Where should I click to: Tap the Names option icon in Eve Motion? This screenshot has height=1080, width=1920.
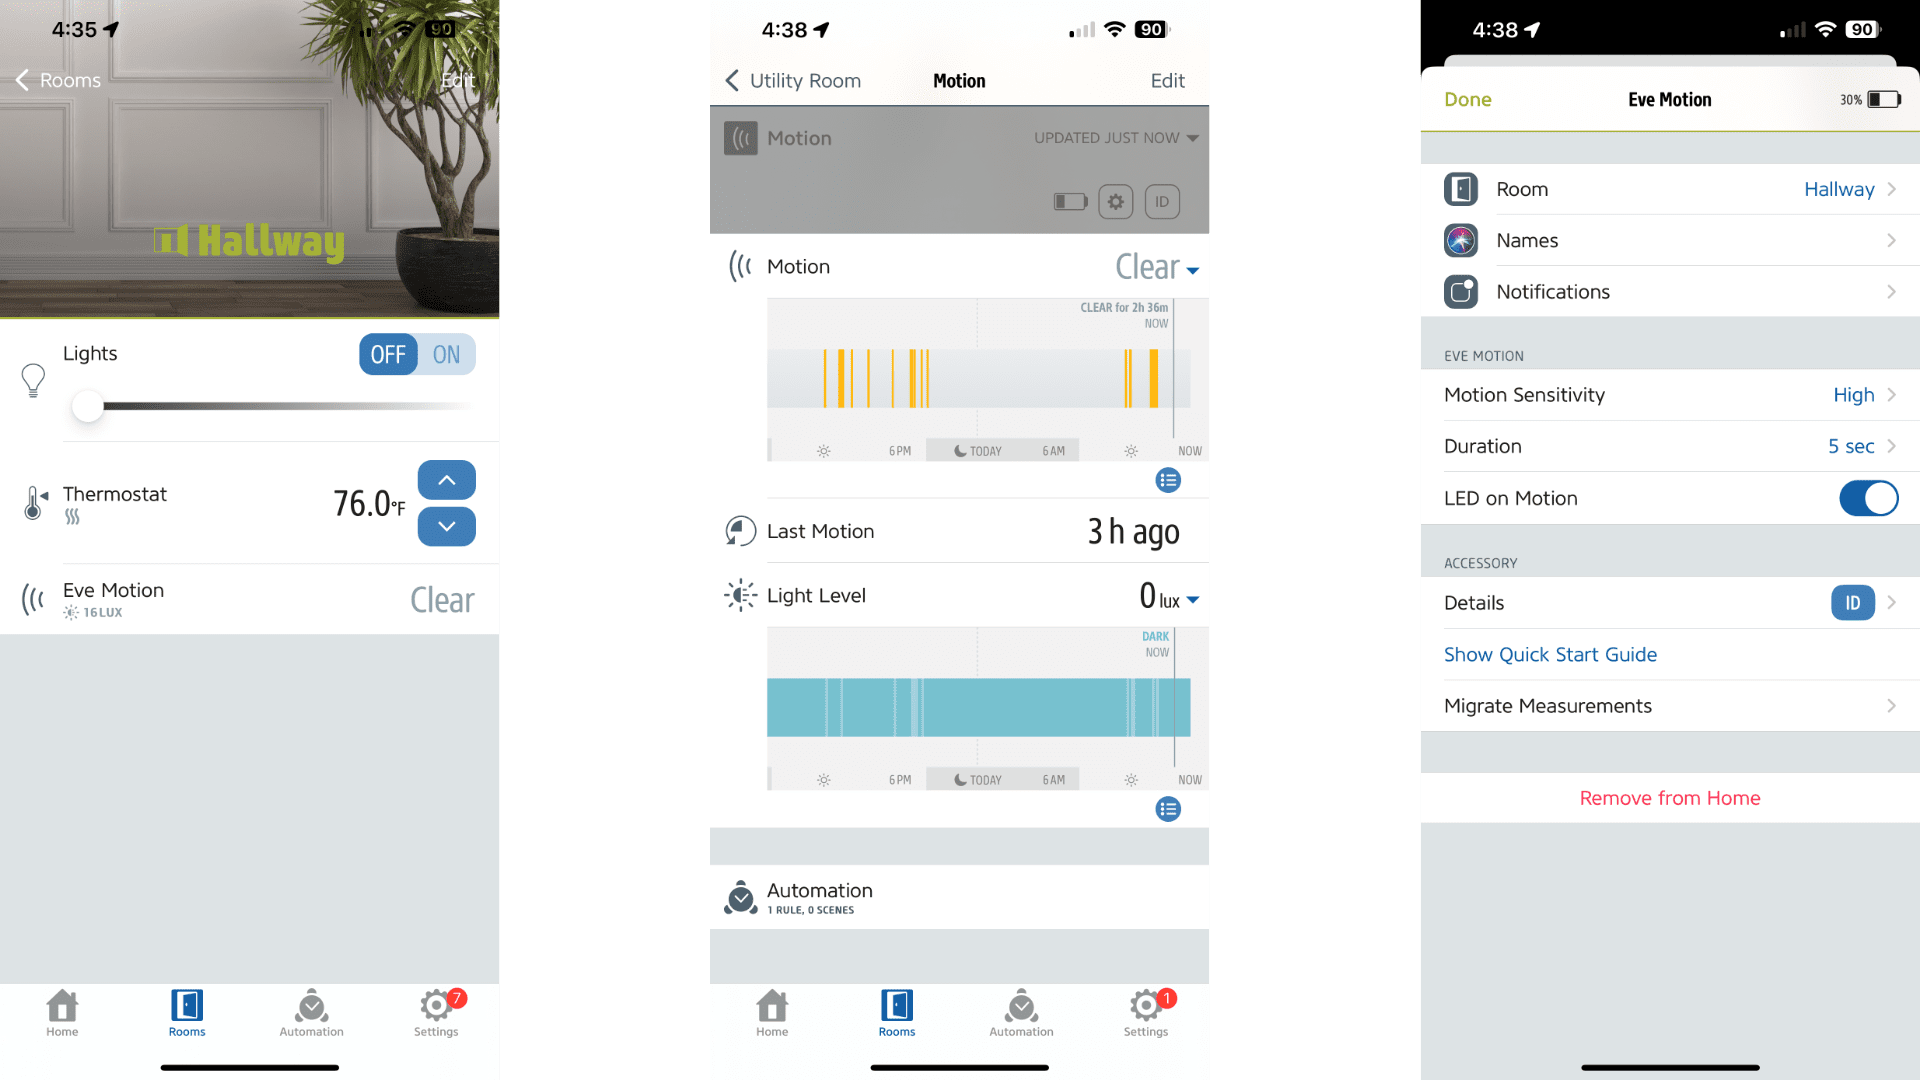click(1462, 240)
